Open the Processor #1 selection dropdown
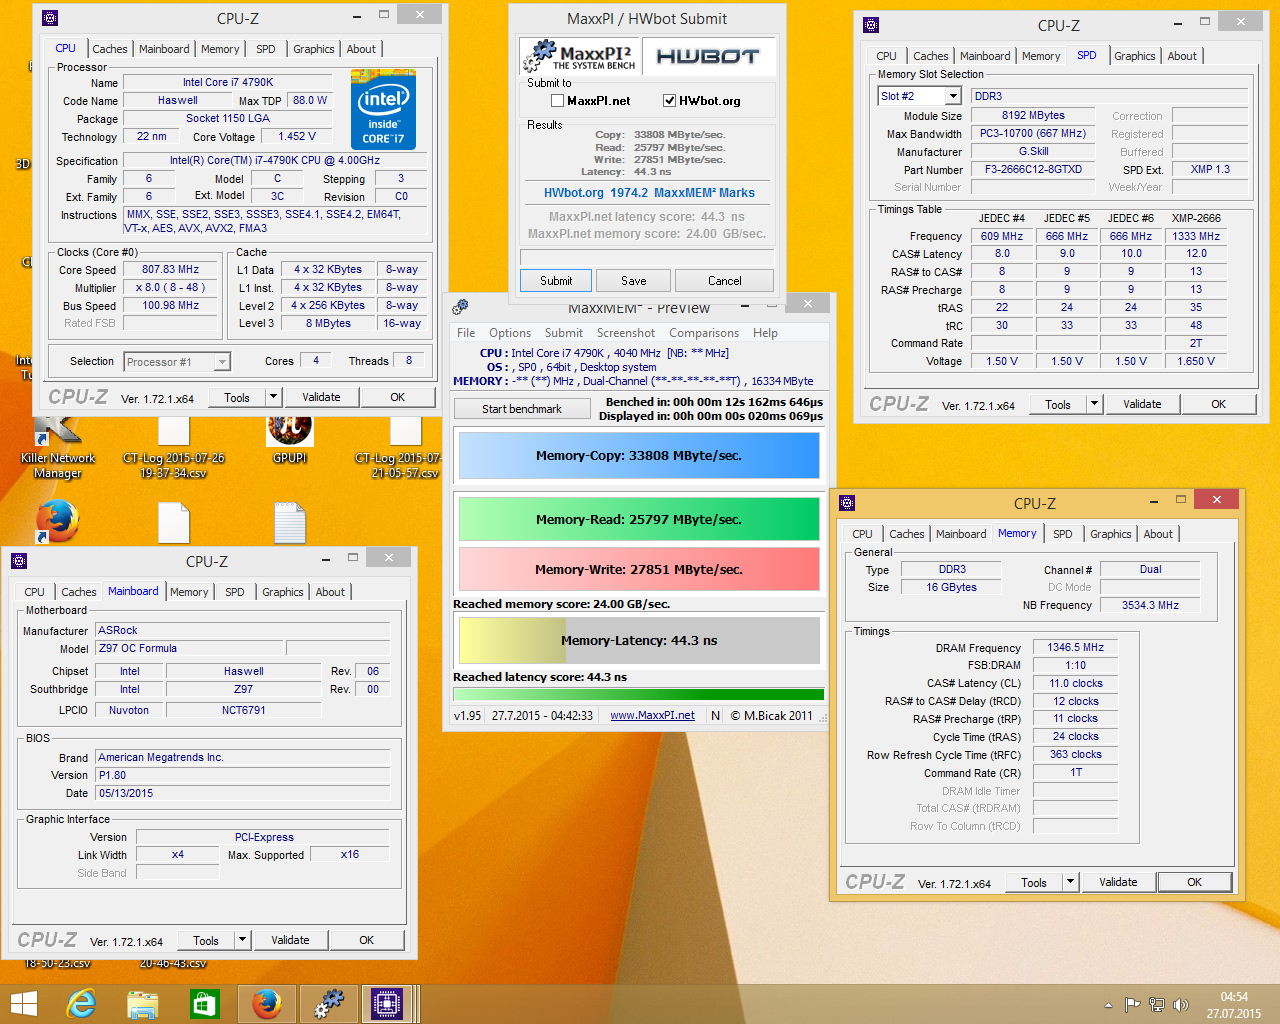The height and width of the screenshot is (1024, 1280). (222, 362)
